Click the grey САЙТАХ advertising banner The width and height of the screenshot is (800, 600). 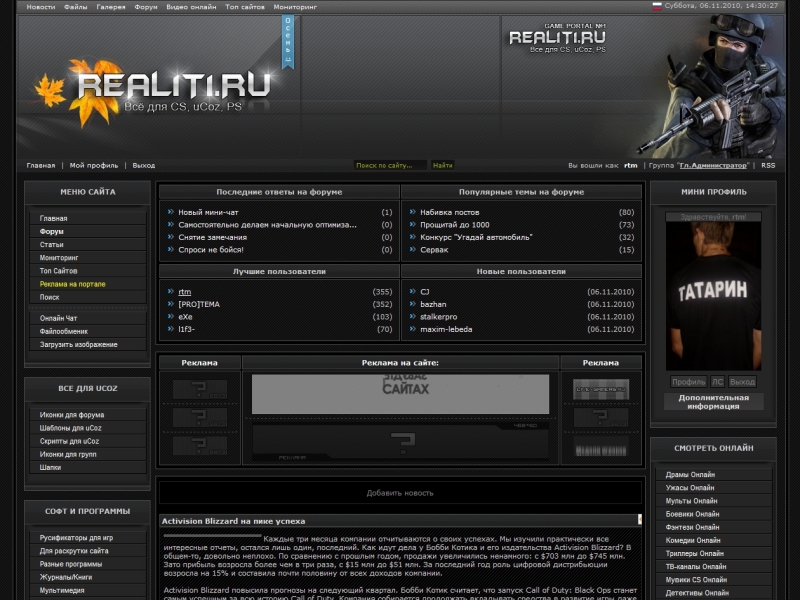(401, 394)
